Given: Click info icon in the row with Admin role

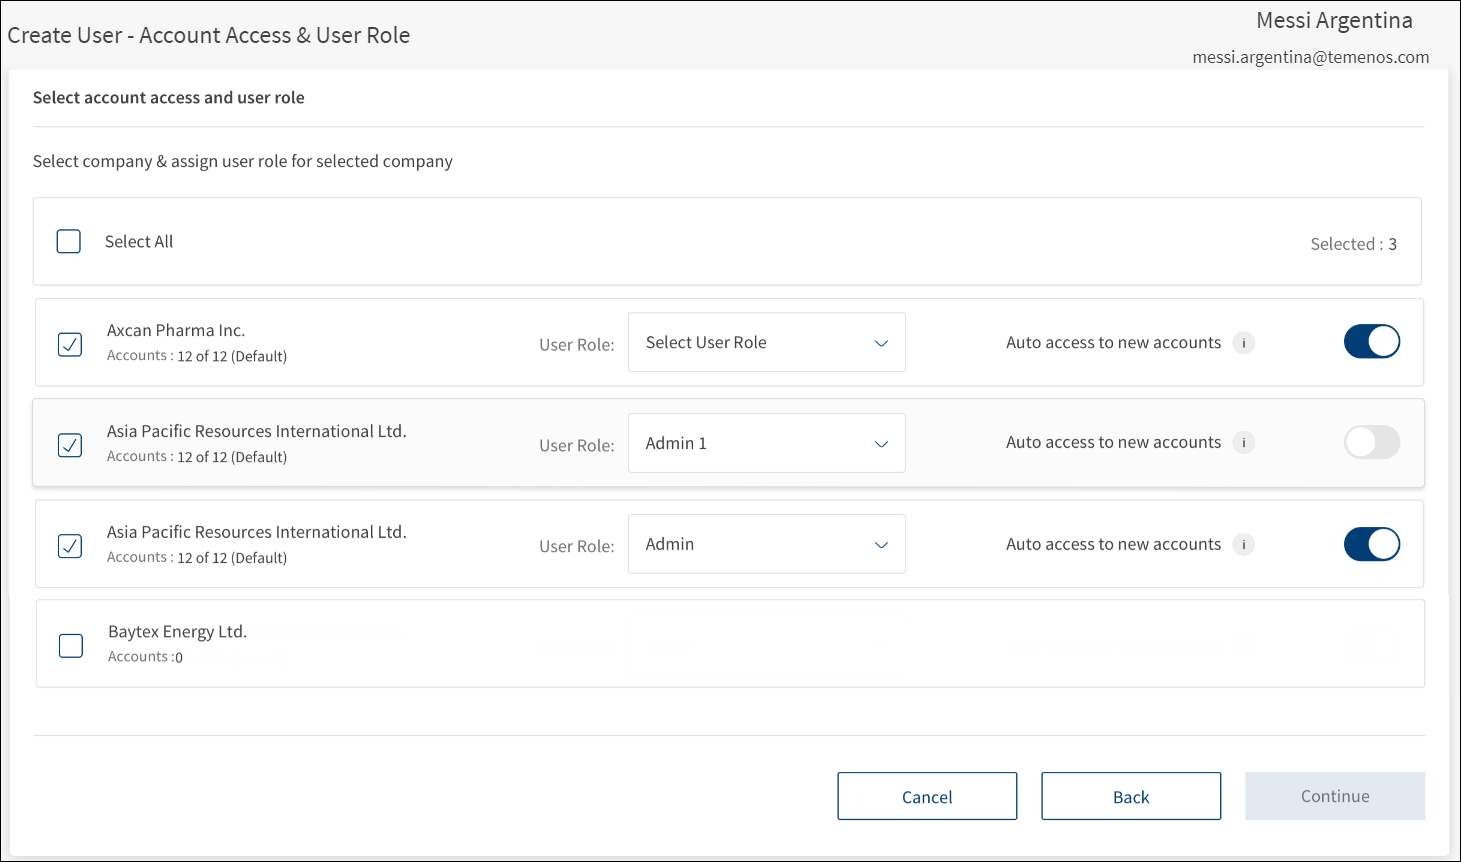Looking at the screenshot, I should click(1243, 545).
